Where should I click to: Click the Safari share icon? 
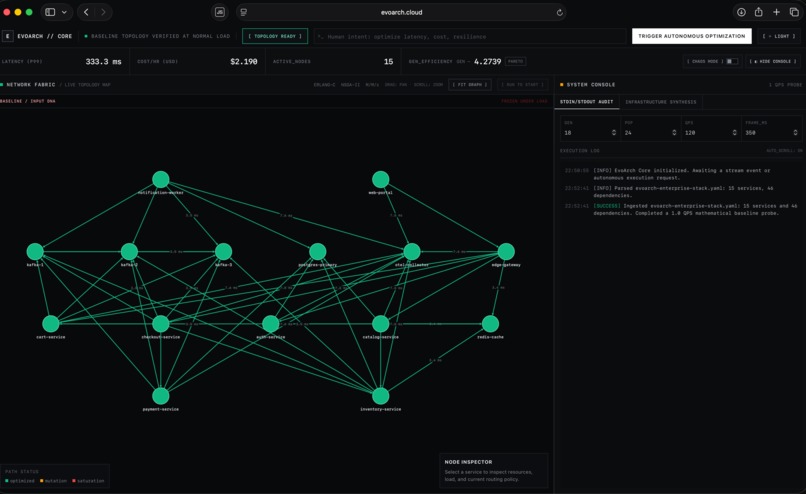click(x=759, y=12)
